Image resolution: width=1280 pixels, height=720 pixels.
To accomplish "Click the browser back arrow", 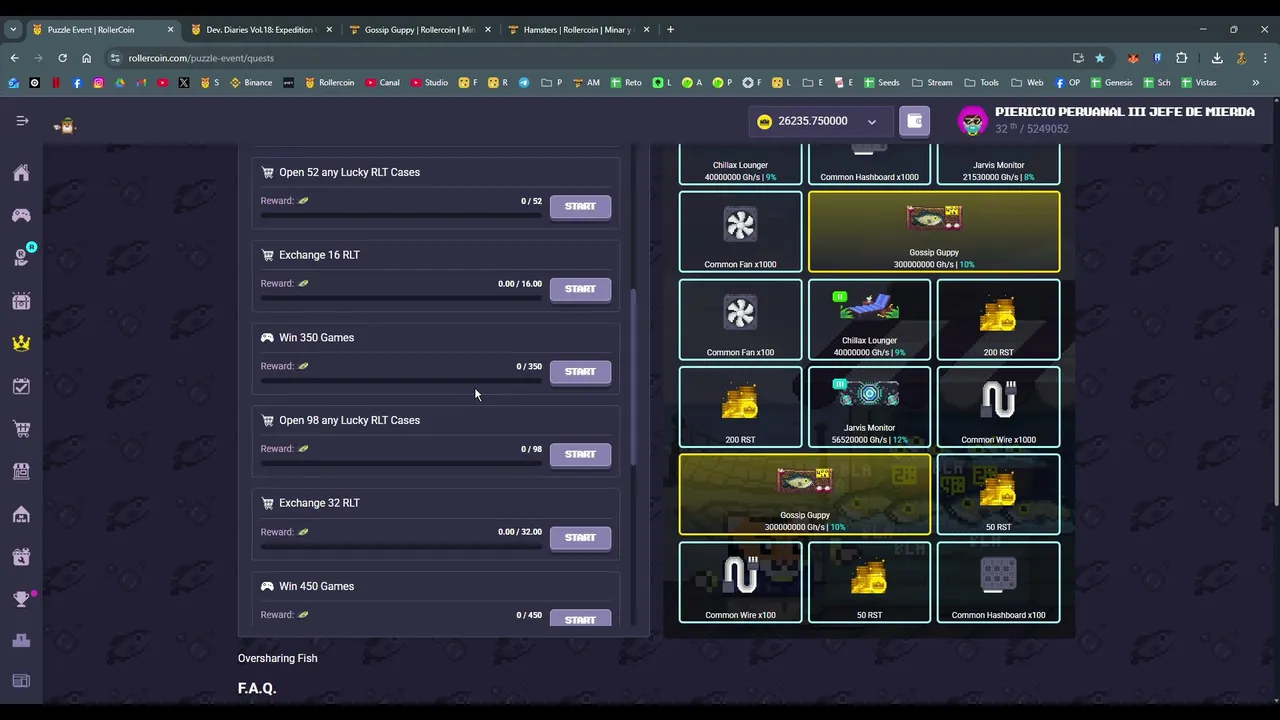I will [14, 58].
